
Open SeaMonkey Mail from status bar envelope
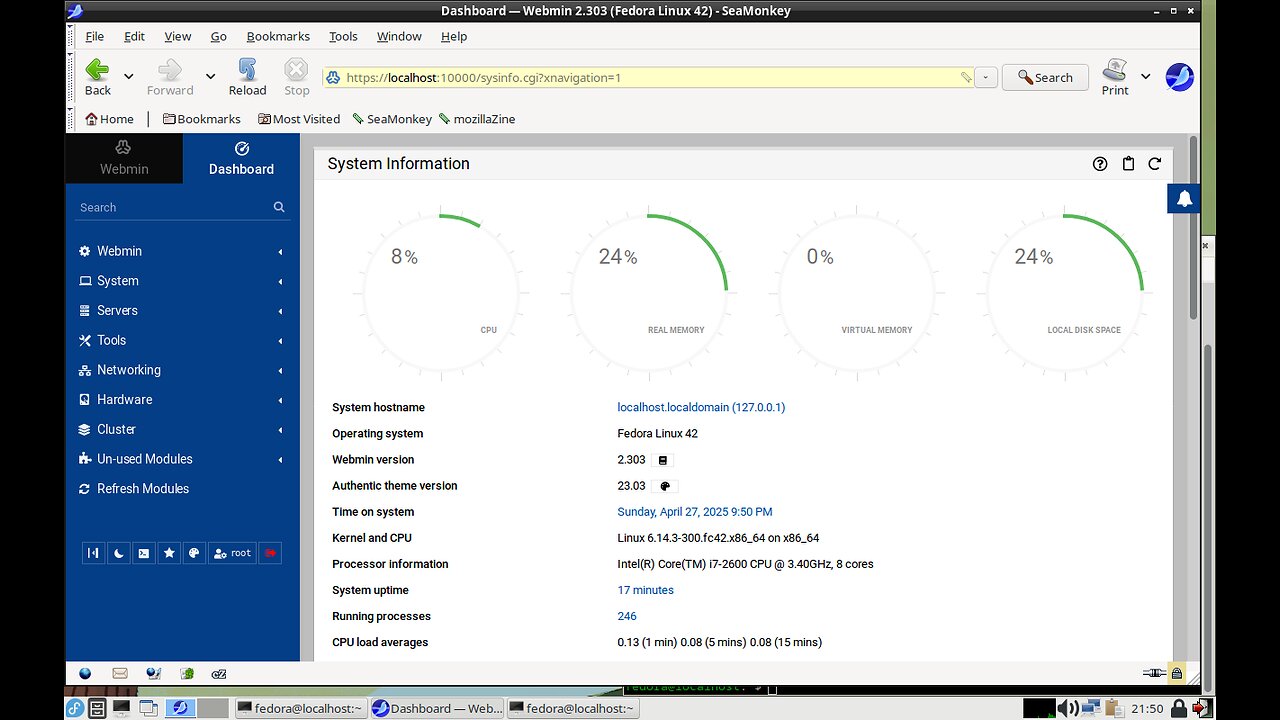pyautogui.click(x=120, y=674)
